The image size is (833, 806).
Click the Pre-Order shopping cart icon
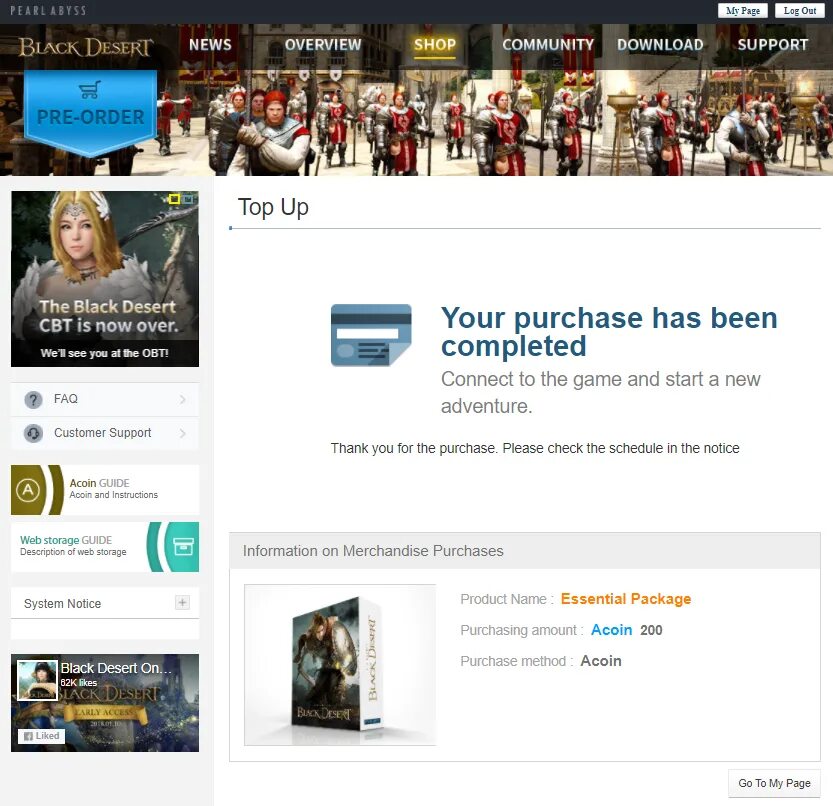pos(90,90)
